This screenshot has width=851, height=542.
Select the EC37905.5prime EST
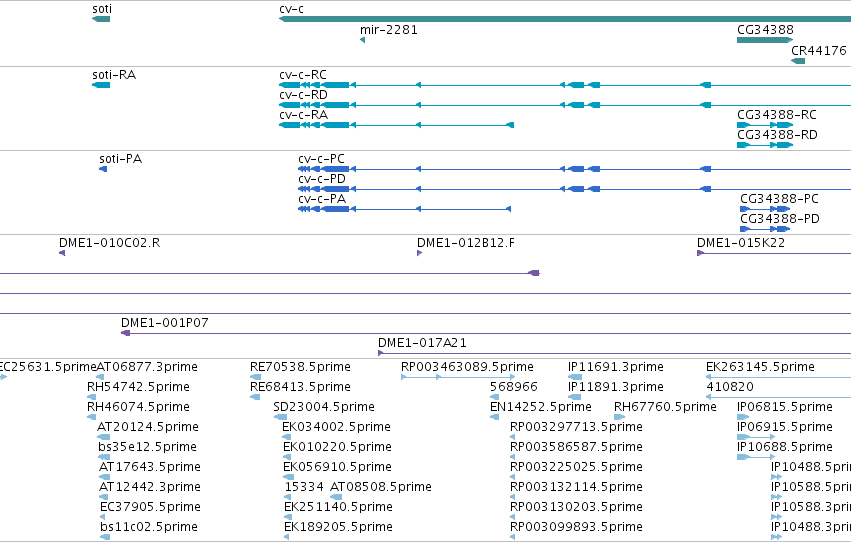coord(102,517)
